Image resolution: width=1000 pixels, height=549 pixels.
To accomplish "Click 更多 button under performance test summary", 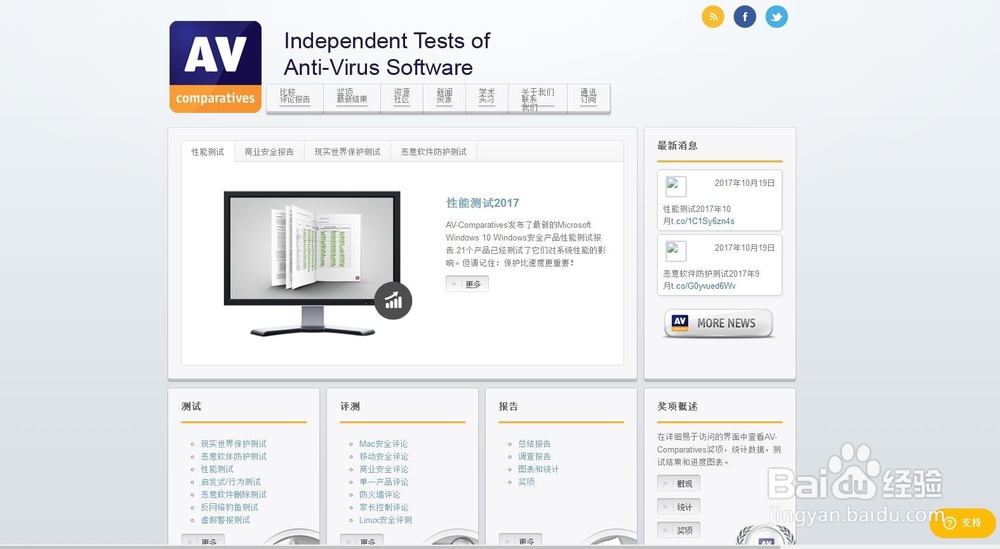I will tap(467, 284).
